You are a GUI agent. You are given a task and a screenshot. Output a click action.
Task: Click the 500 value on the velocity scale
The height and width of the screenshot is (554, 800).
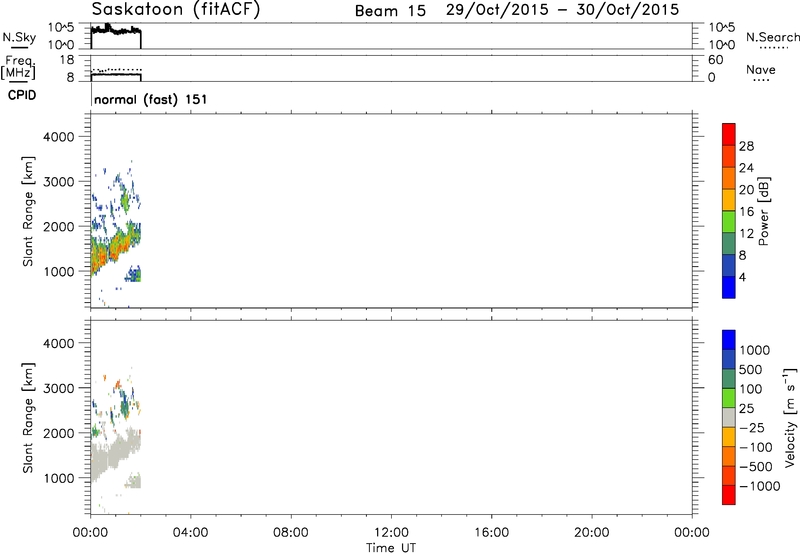click(751, 369)
